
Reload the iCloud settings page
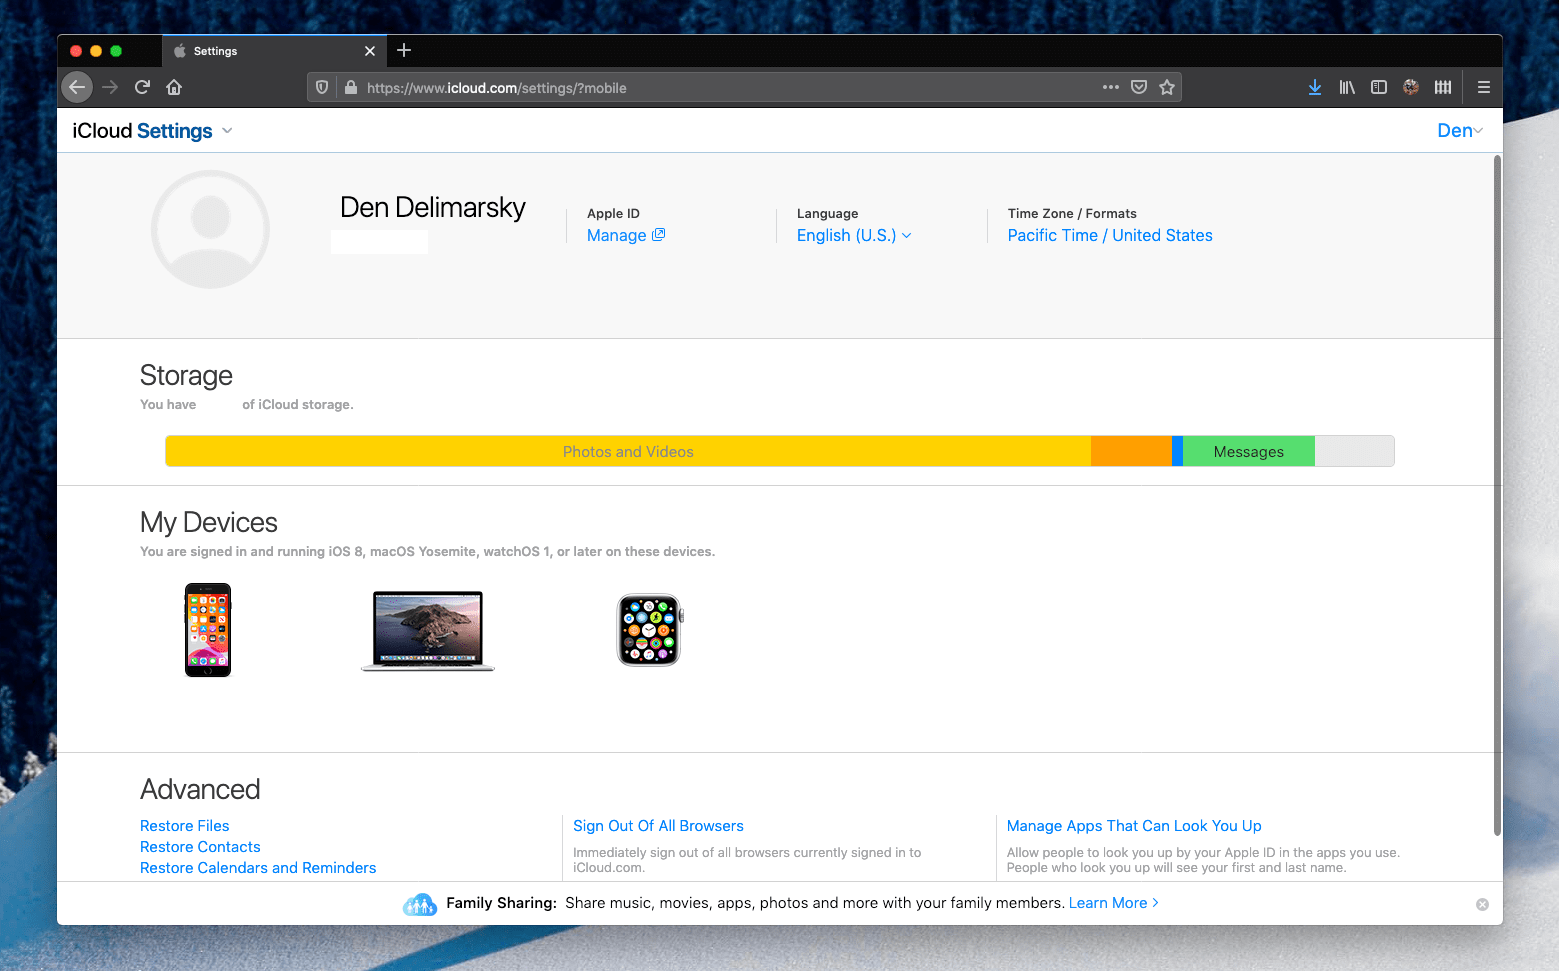click(x=142, y=87)
